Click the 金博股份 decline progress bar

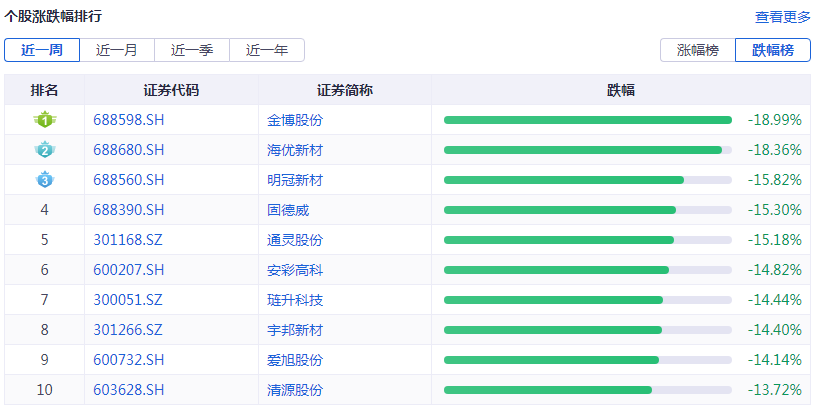[588, 120]
